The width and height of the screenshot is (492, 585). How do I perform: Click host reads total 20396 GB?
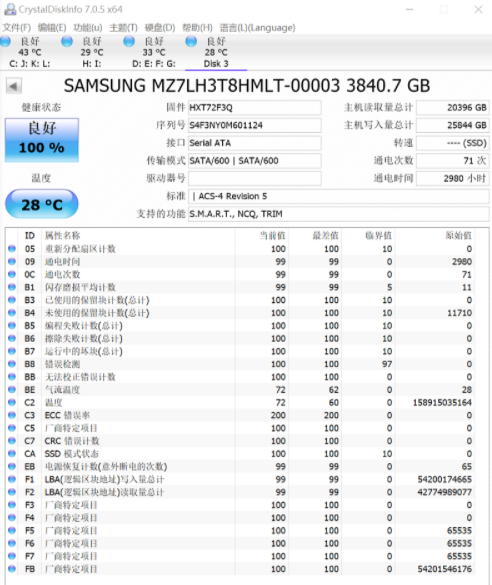[x=453, y=107]
